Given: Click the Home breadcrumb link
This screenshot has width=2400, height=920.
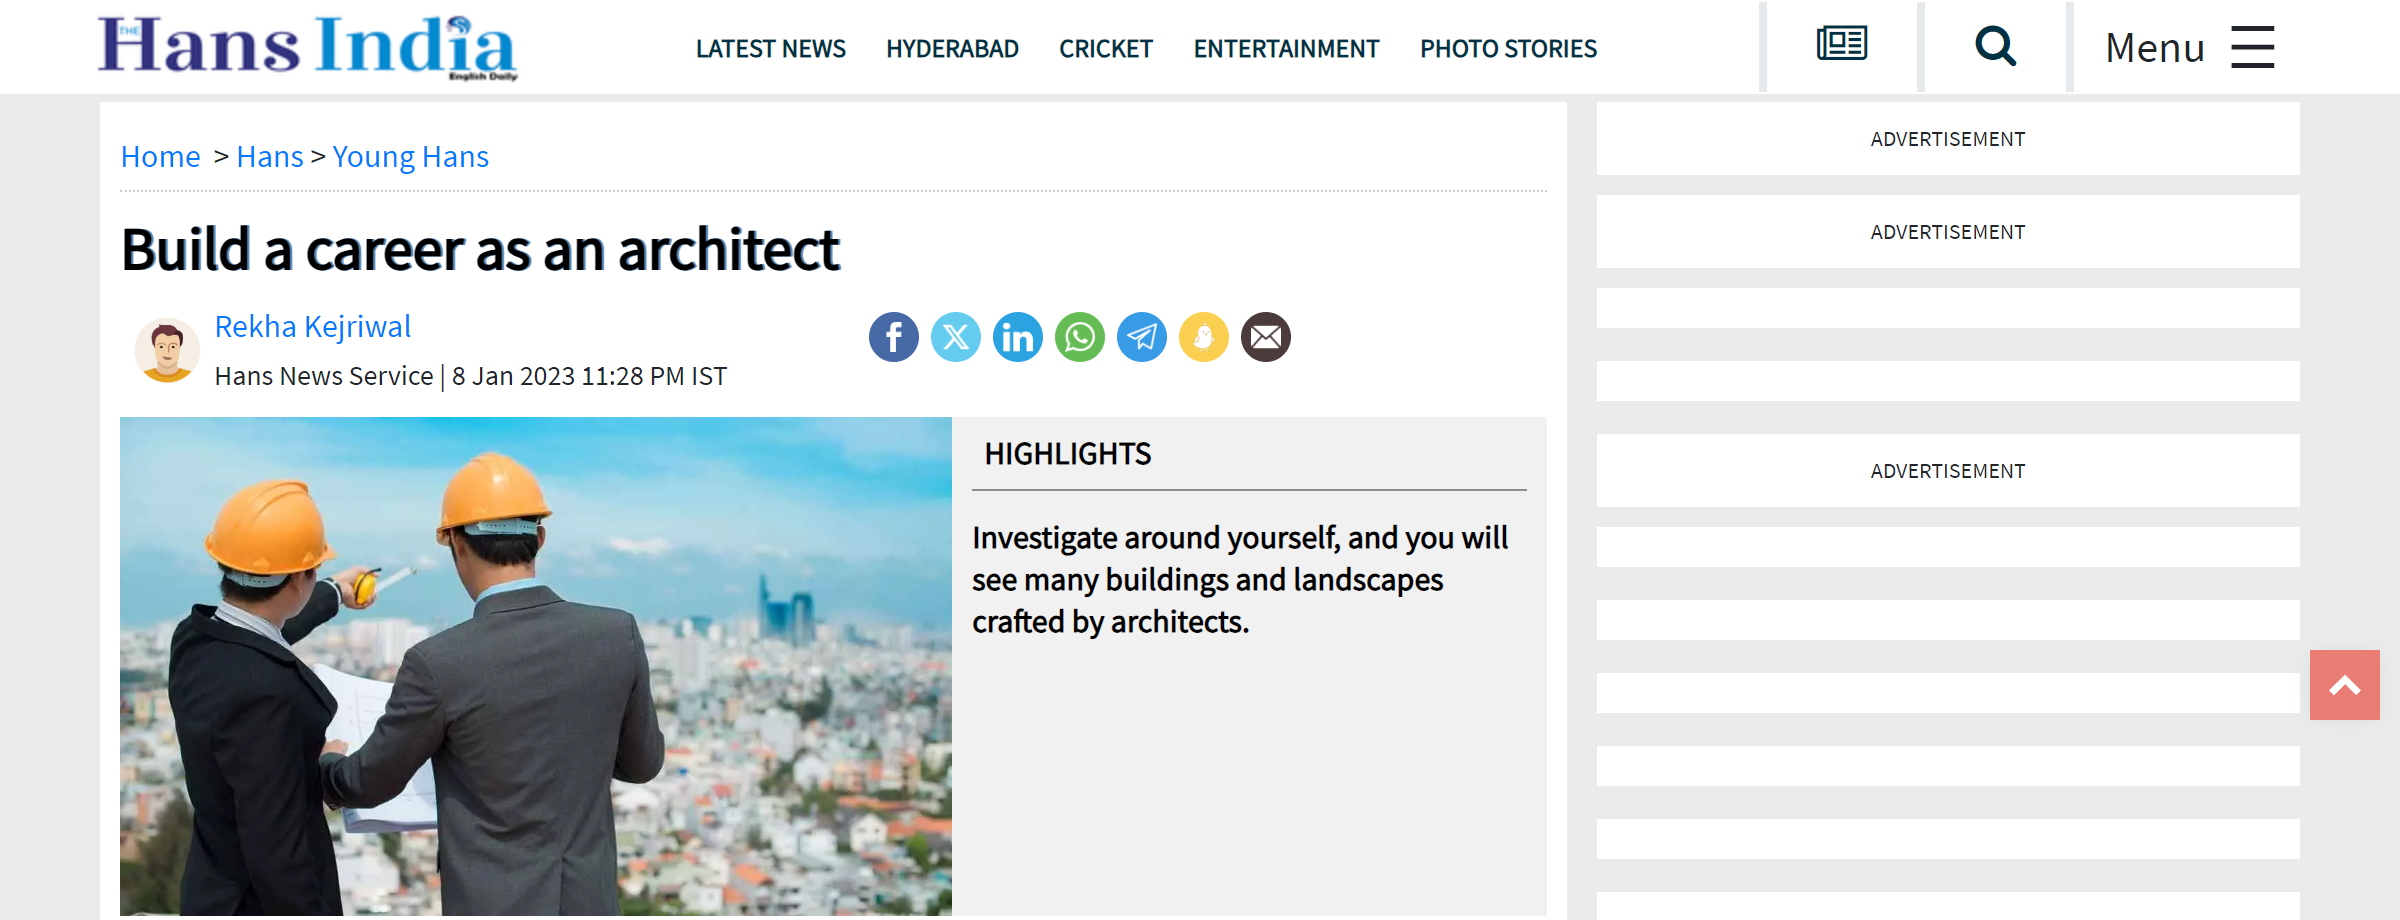Looking at the screenshot, I should pos(160,157).
